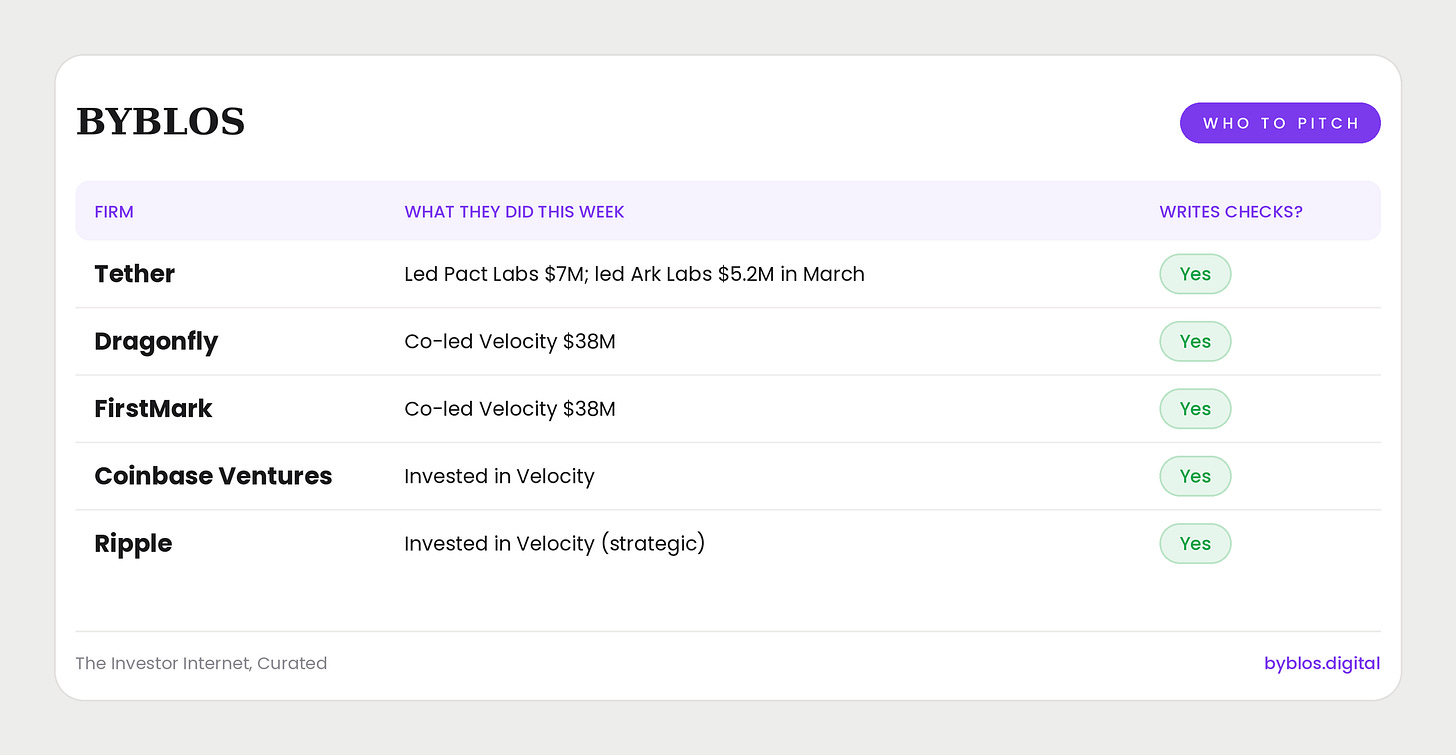Click the Yes badge in Tether row
Screen dimensions: 1456x755
point(1195,274)
